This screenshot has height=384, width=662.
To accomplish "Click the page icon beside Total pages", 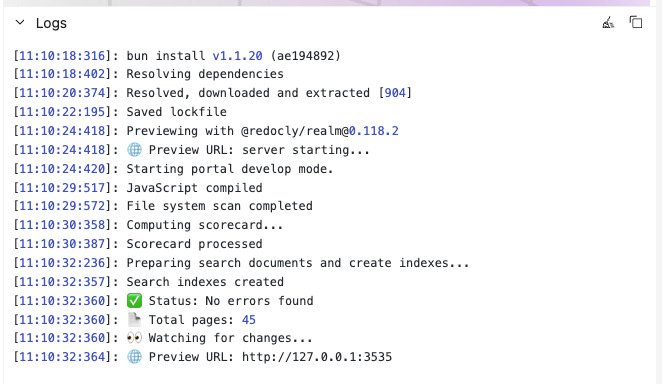I will (x=134, y=320).
